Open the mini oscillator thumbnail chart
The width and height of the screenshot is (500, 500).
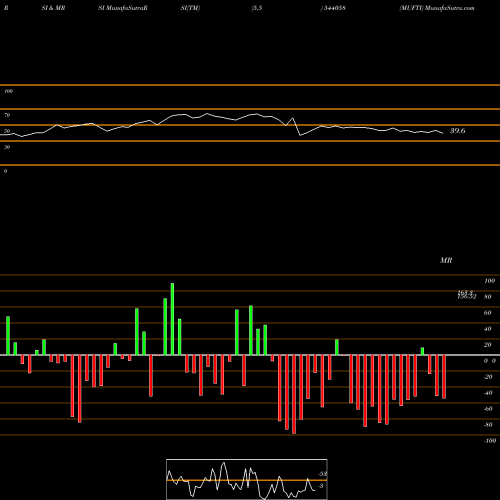click(x=247, y=479)
